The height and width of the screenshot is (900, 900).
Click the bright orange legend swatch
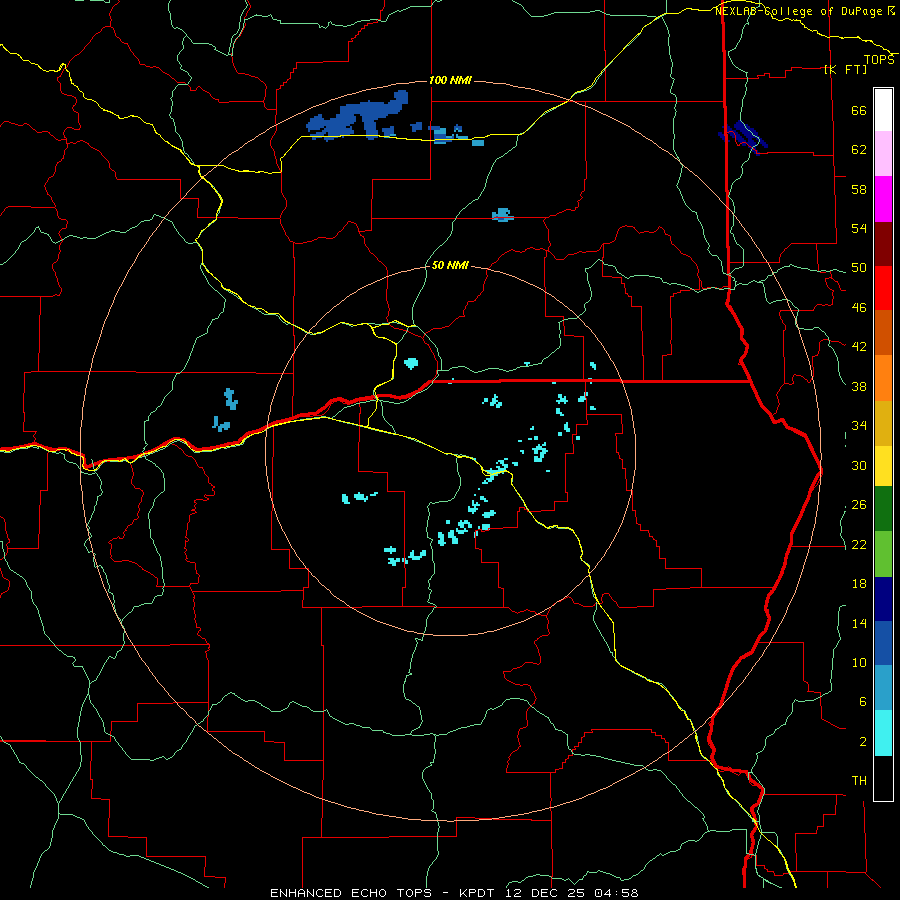coord(883,378)
